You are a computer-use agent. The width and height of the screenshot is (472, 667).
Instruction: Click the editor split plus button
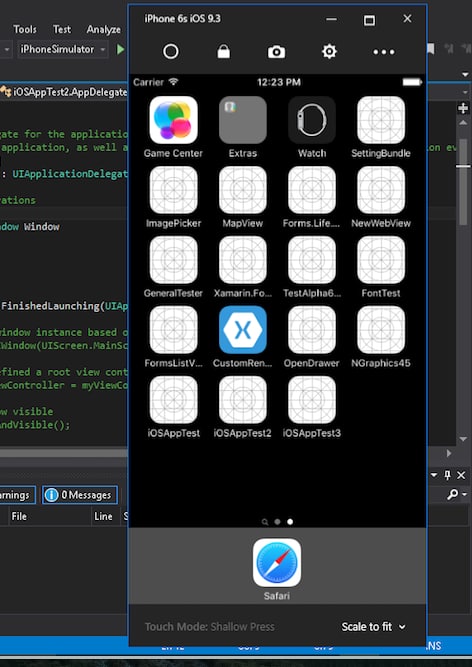(463, 108)
